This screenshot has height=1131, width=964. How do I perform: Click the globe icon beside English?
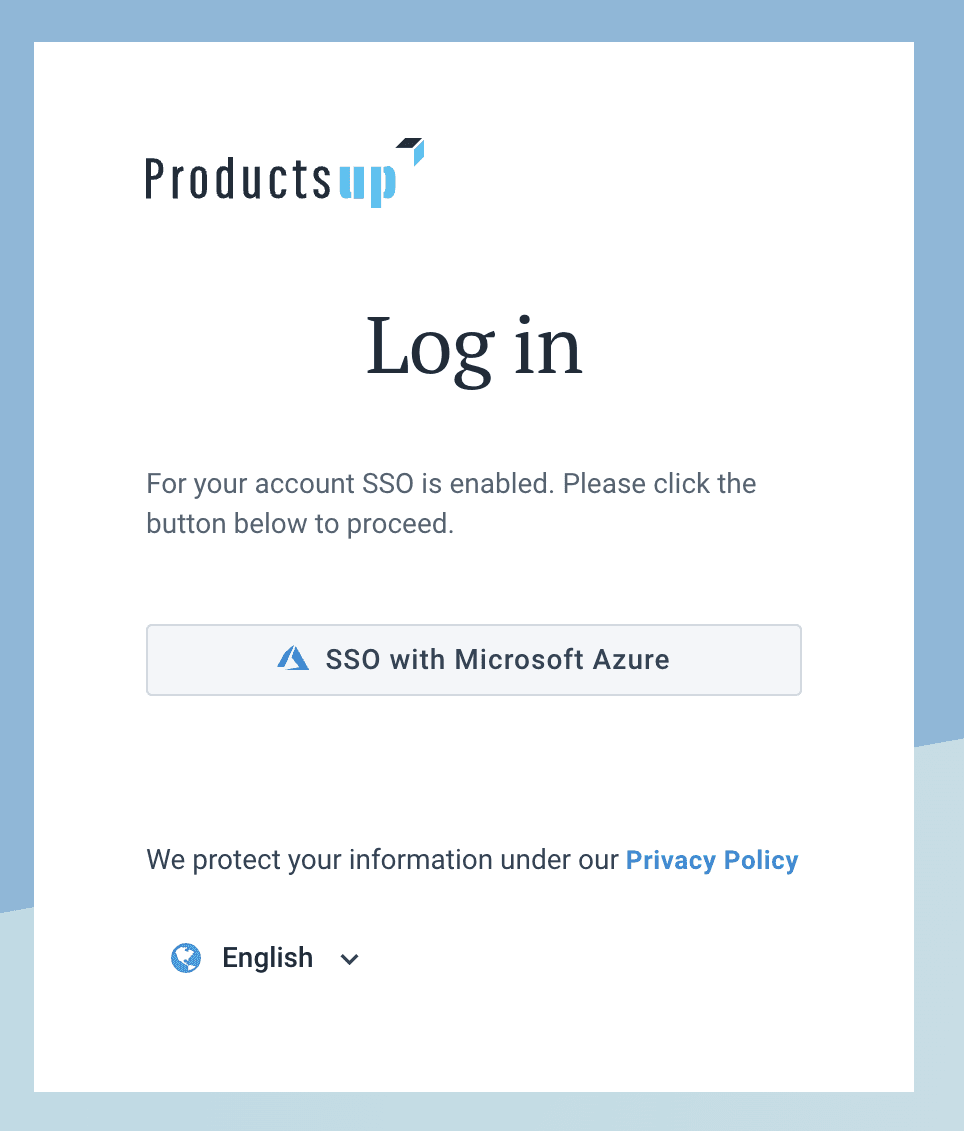[x=186, y=958]
